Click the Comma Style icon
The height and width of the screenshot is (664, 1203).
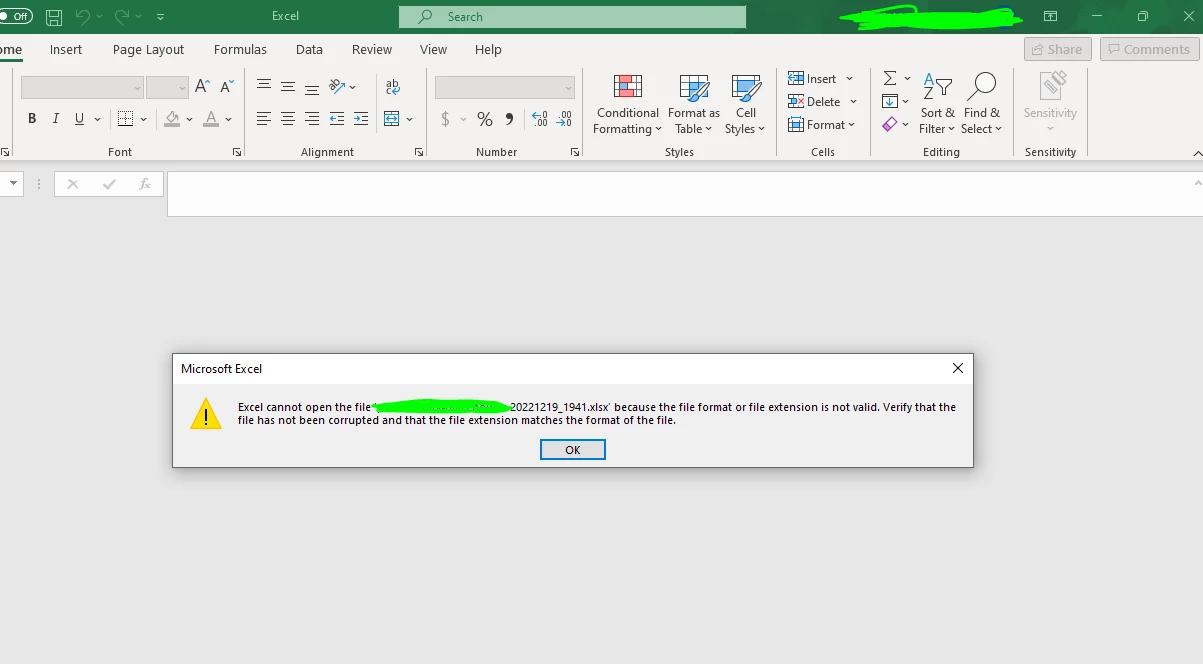click(509, 119)
